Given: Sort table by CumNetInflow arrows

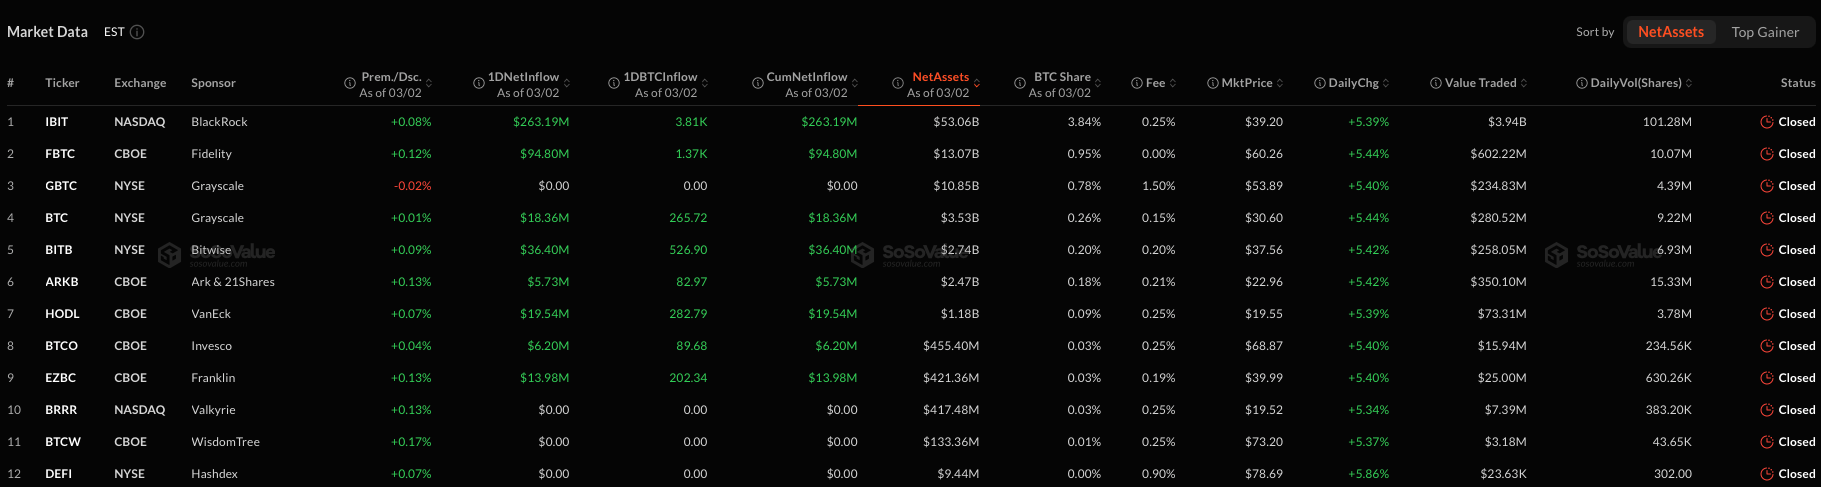Looking at the screenshot, I should point(855,83).
